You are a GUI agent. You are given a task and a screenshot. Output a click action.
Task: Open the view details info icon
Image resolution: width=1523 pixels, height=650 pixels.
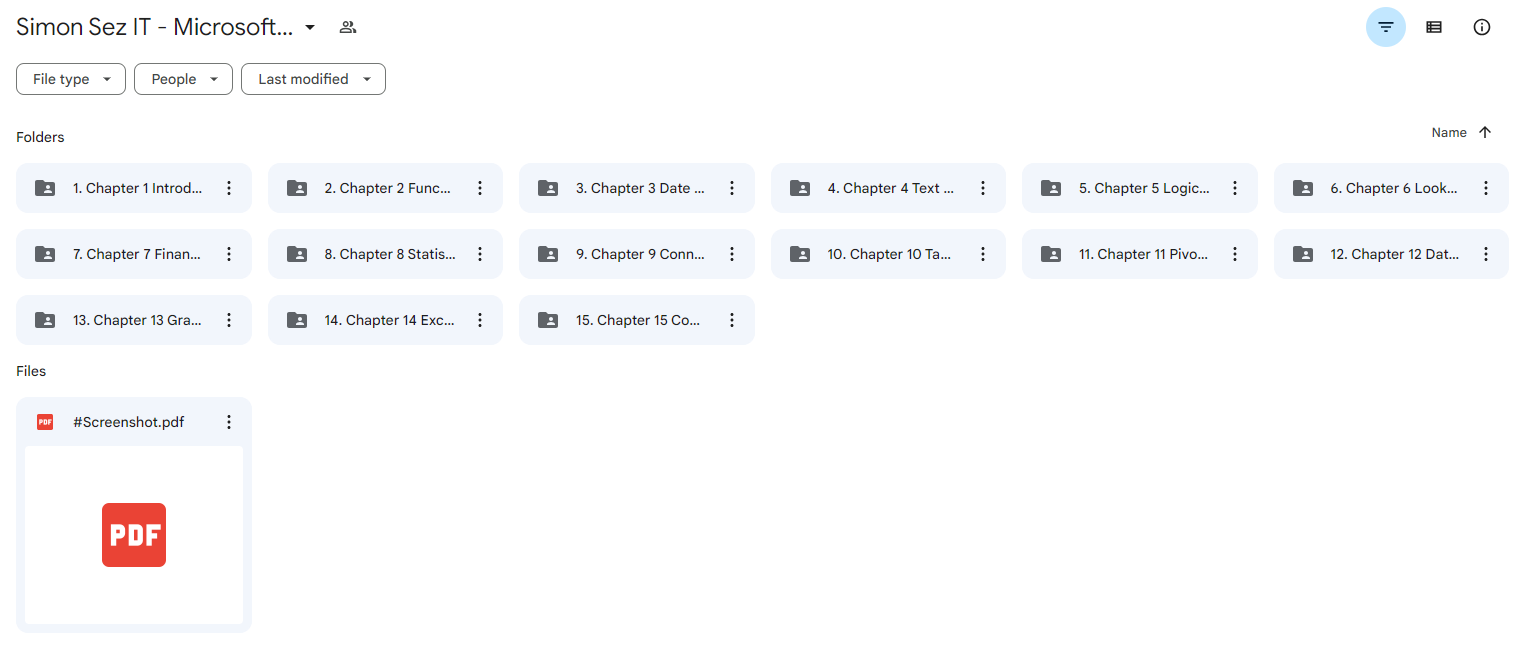(1481, 27)
